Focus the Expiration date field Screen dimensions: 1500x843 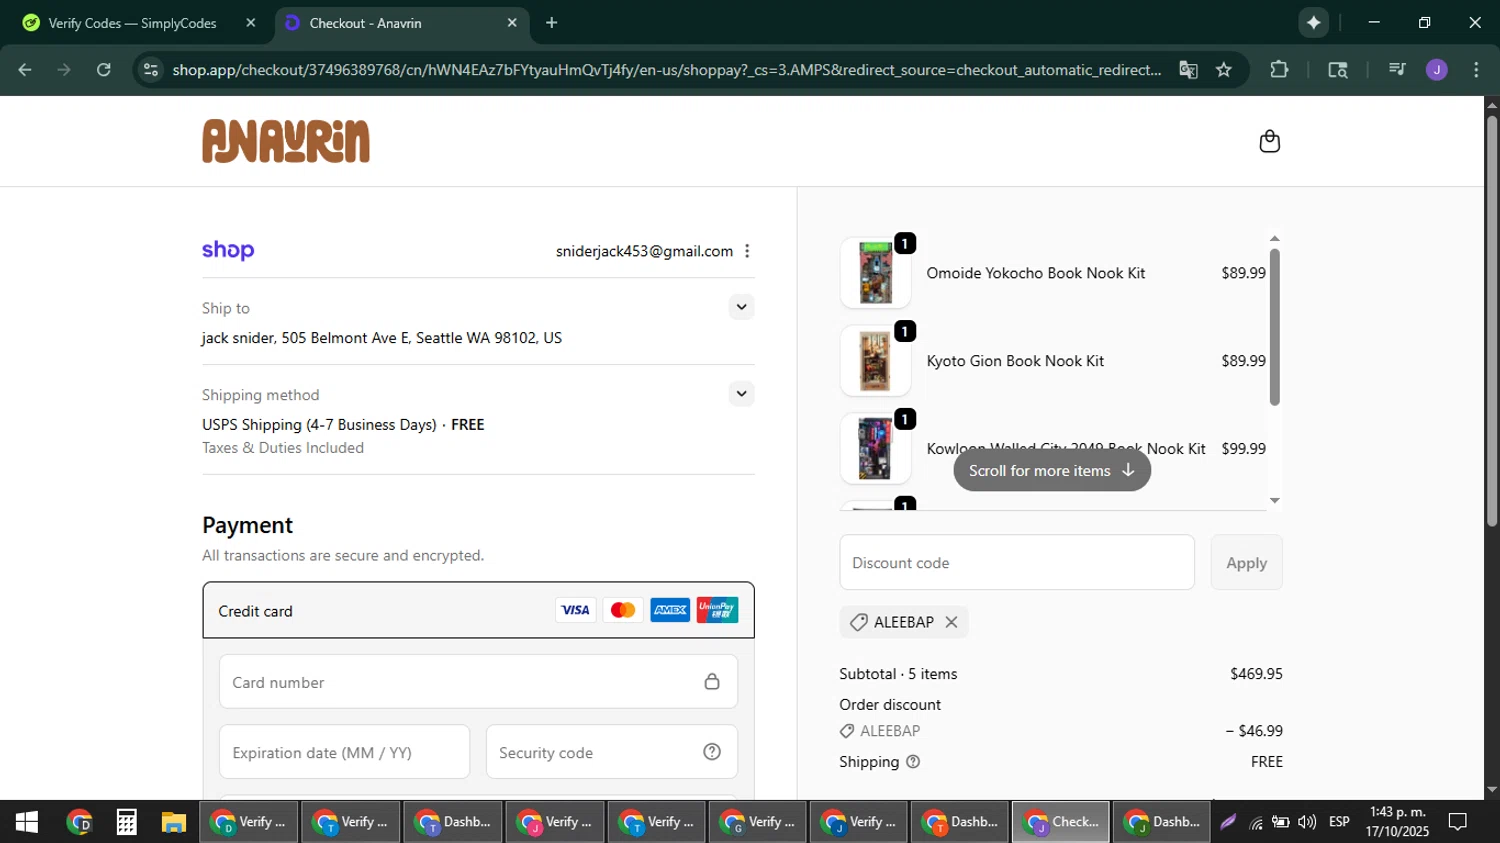pos(344,752)
